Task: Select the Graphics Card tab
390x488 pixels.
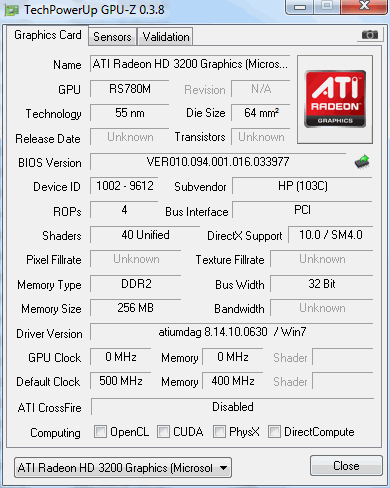Action: [x=47, y=35]
